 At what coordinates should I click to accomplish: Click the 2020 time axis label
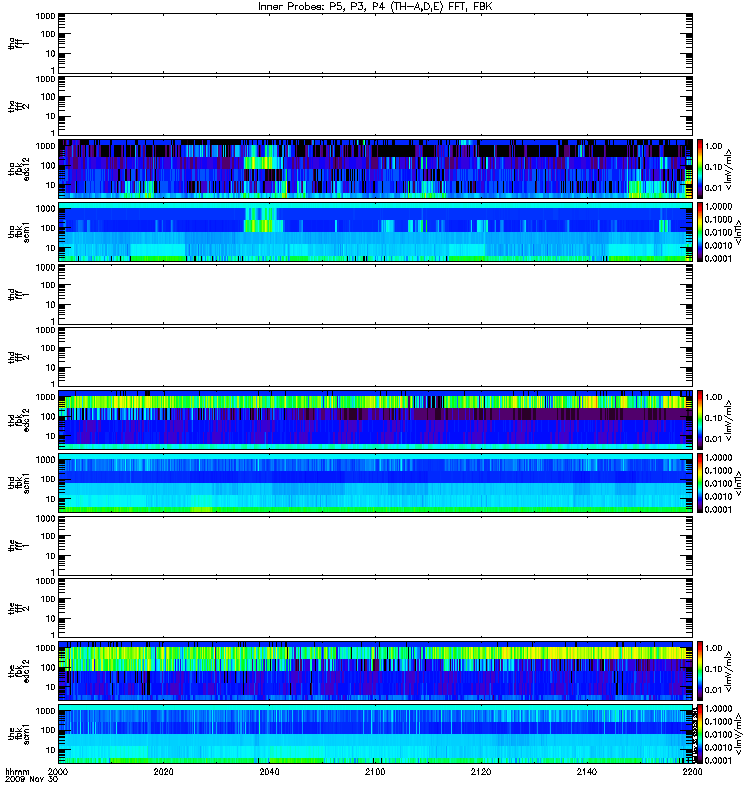click(x=163, y=771)
